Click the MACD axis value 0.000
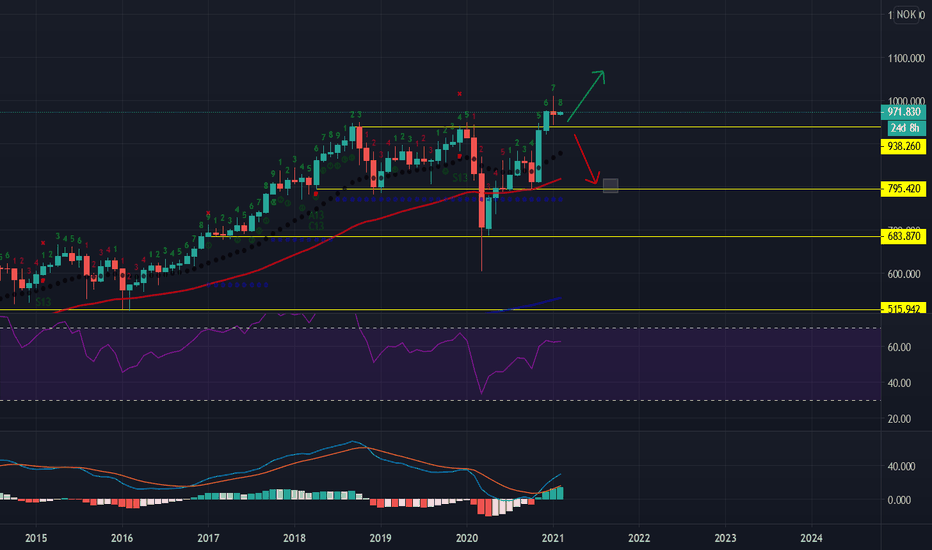 [899, 501]
